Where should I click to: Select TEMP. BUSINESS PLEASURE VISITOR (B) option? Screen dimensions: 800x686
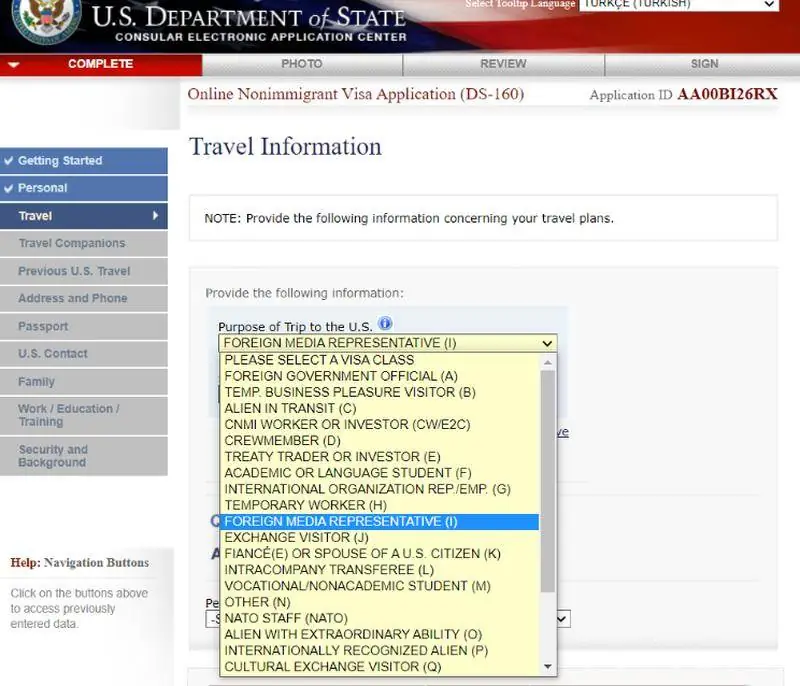coord(349,392)
